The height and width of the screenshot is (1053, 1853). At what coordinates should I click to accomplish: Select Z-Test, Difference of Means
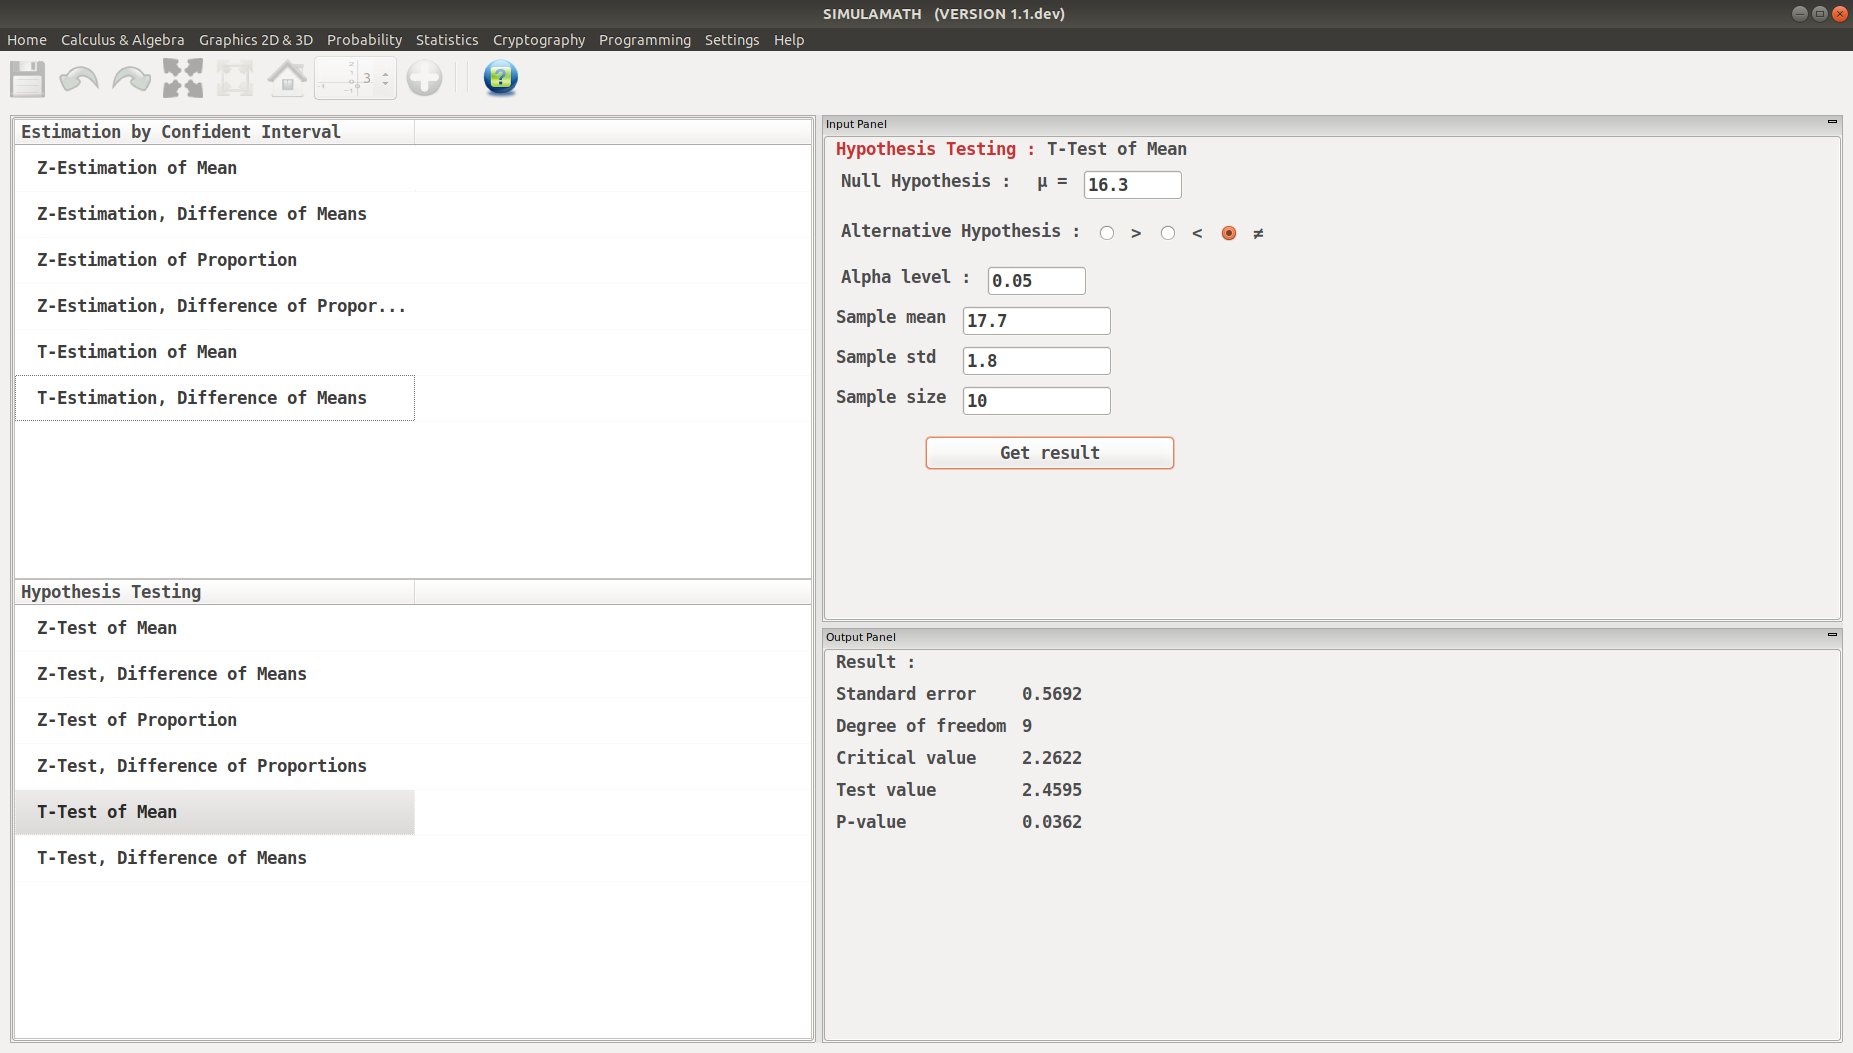tap(215, 674)
